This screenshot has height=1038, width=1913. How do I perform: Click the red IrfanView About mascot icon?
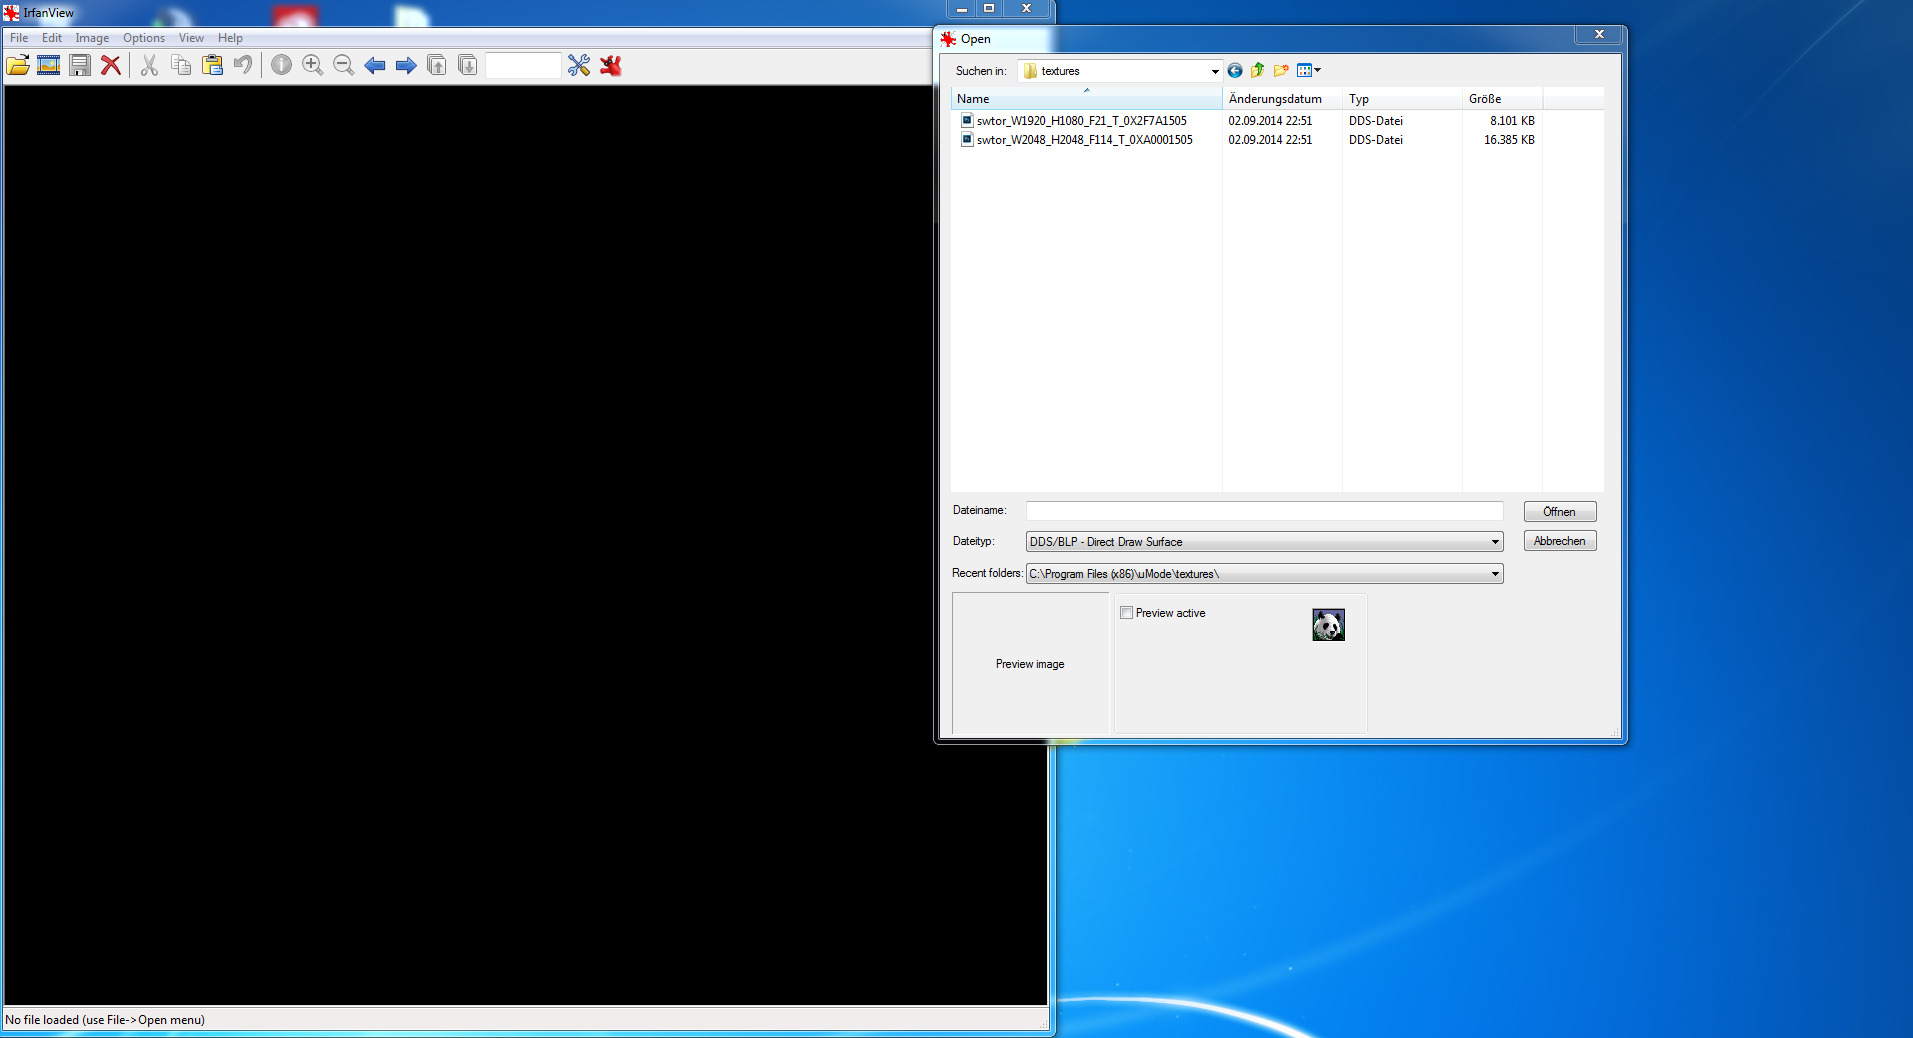[611, 66]
